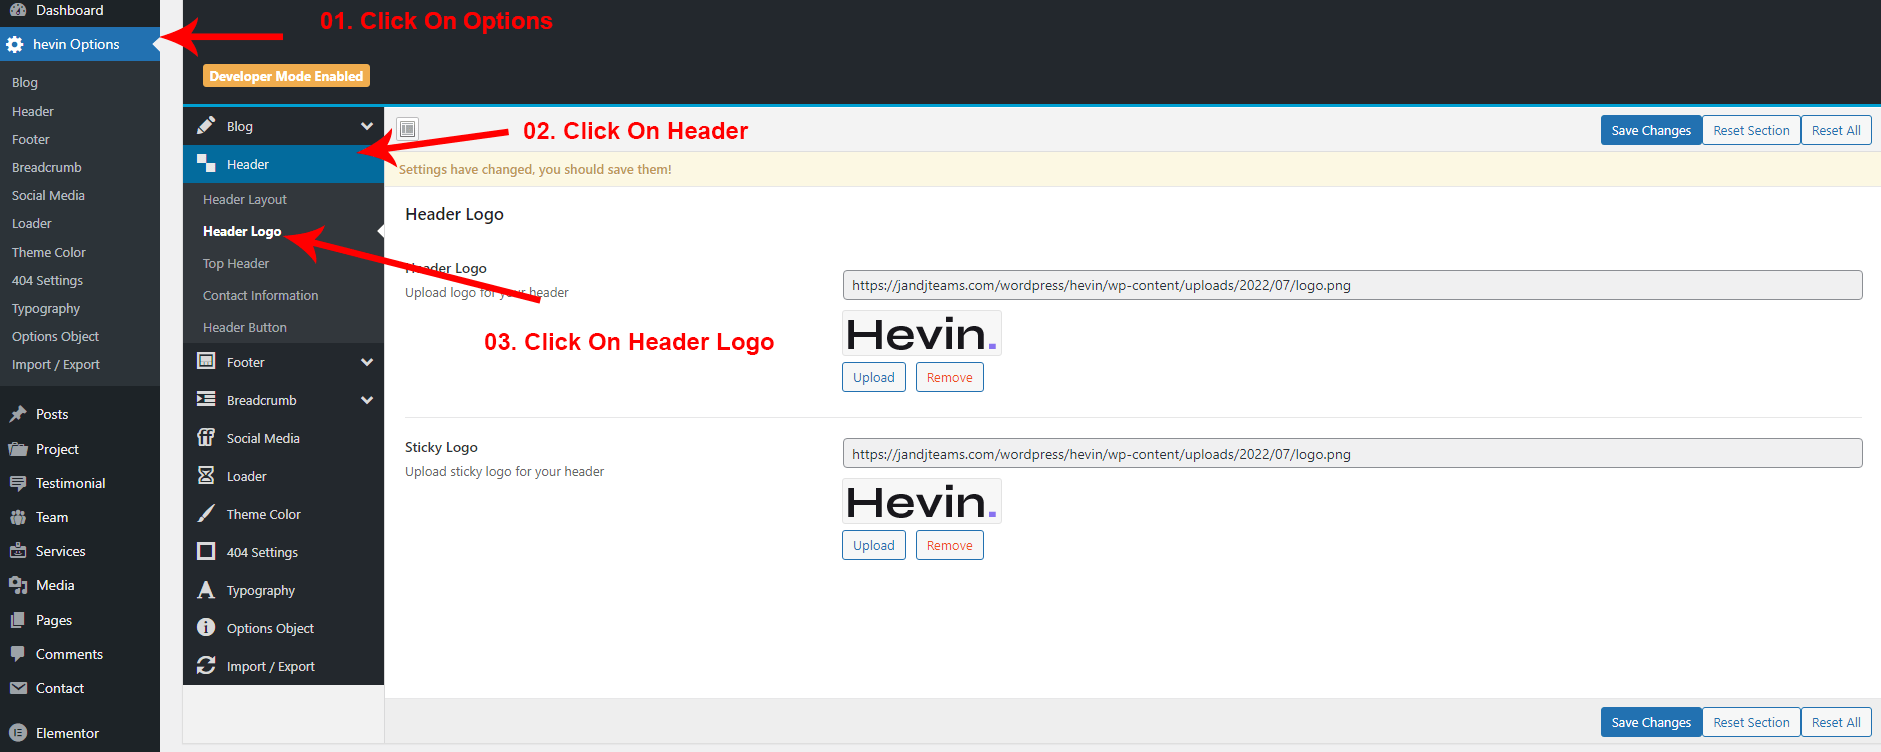Click the Sticky Logo Hevin thumbnail
Screen dimensions: 1881x752
pyautogui.click(x=921, y=502)
